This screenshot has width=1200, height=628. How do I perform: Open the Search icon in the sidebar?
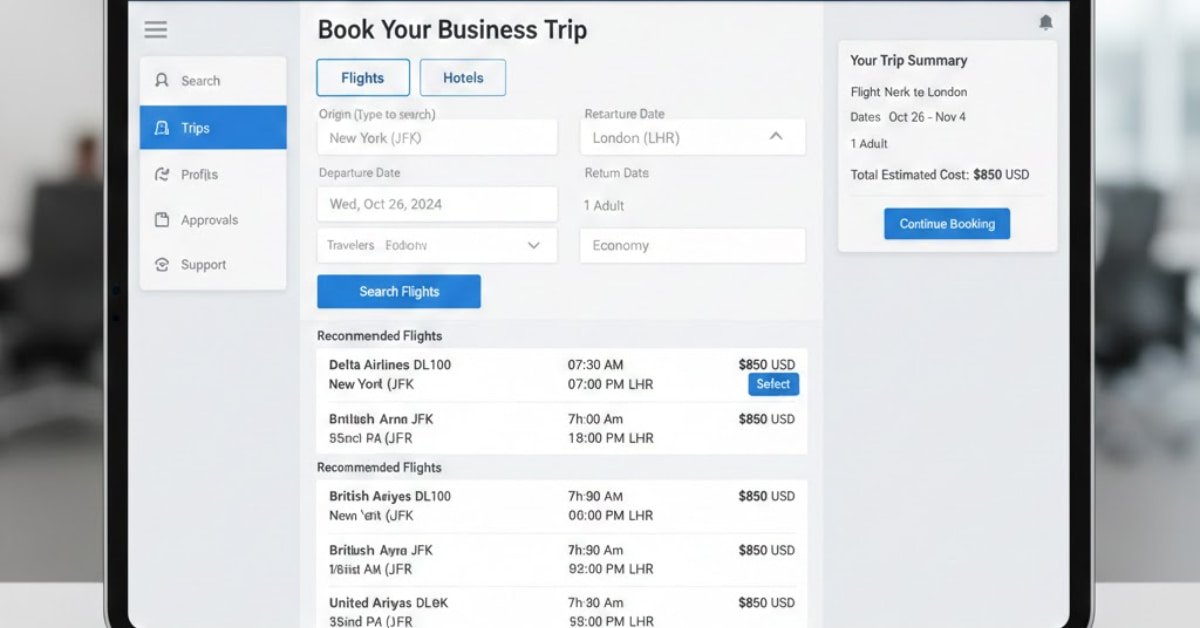tap(160, 80)
